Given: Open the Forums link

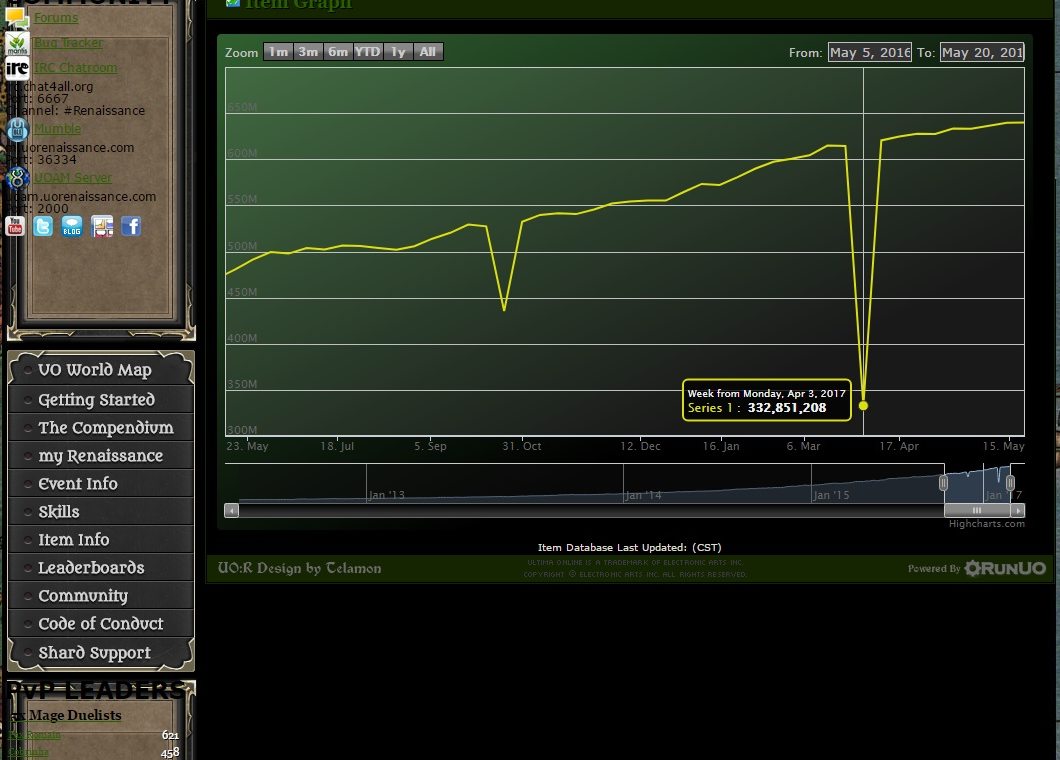Looking at the screenshot, I should coord(56,18).
